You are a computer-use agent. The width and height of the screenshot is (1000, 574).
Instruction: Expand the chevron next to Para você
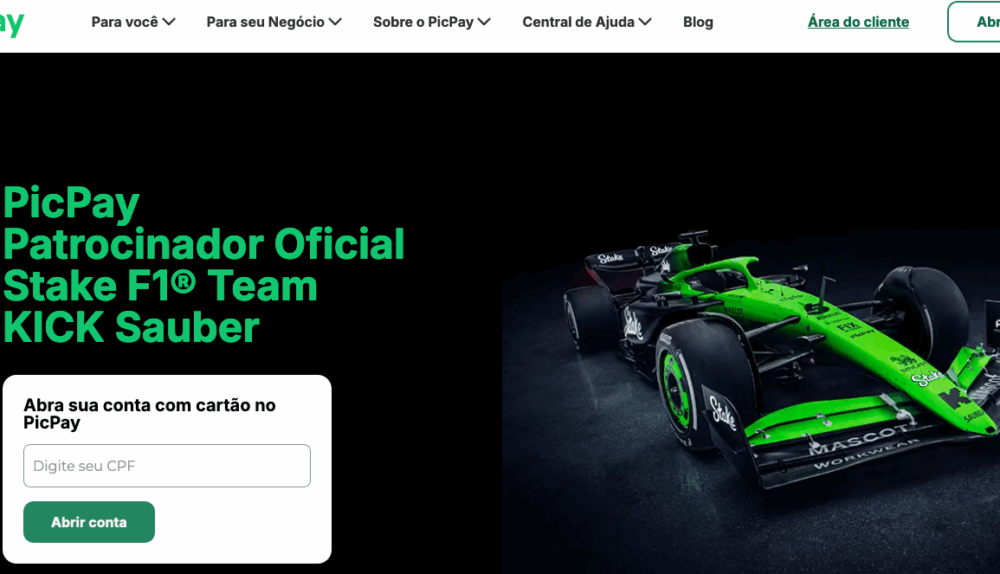tap(169, 22)
